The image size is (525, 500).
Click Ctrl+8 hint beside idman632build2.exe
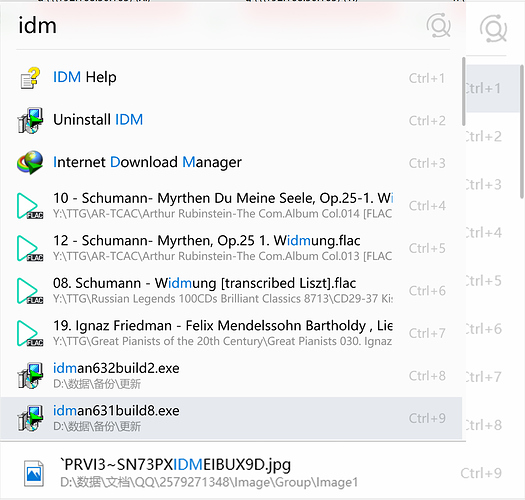[427, 376]
